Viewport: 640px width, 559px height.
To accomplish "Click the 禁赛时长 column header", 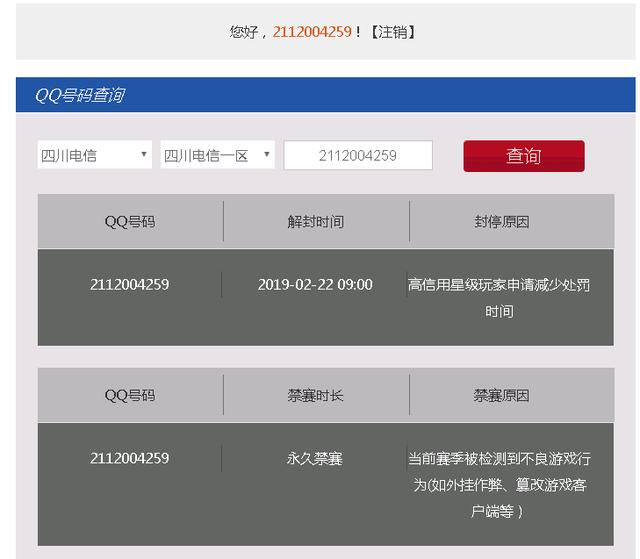I will pyautogui.click(x=316, y=395).
